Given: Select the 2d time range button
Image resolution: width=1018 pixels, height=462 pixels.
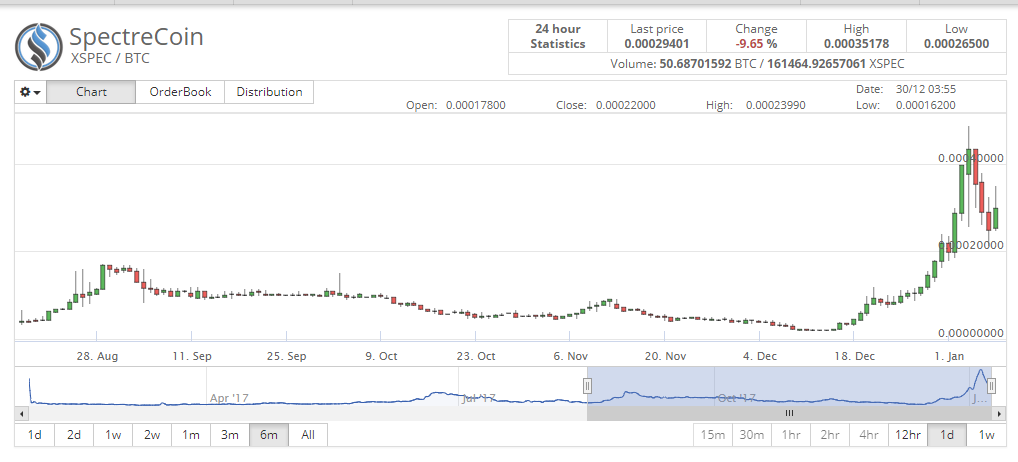Looking at the screenshot, I should (74, 435).
